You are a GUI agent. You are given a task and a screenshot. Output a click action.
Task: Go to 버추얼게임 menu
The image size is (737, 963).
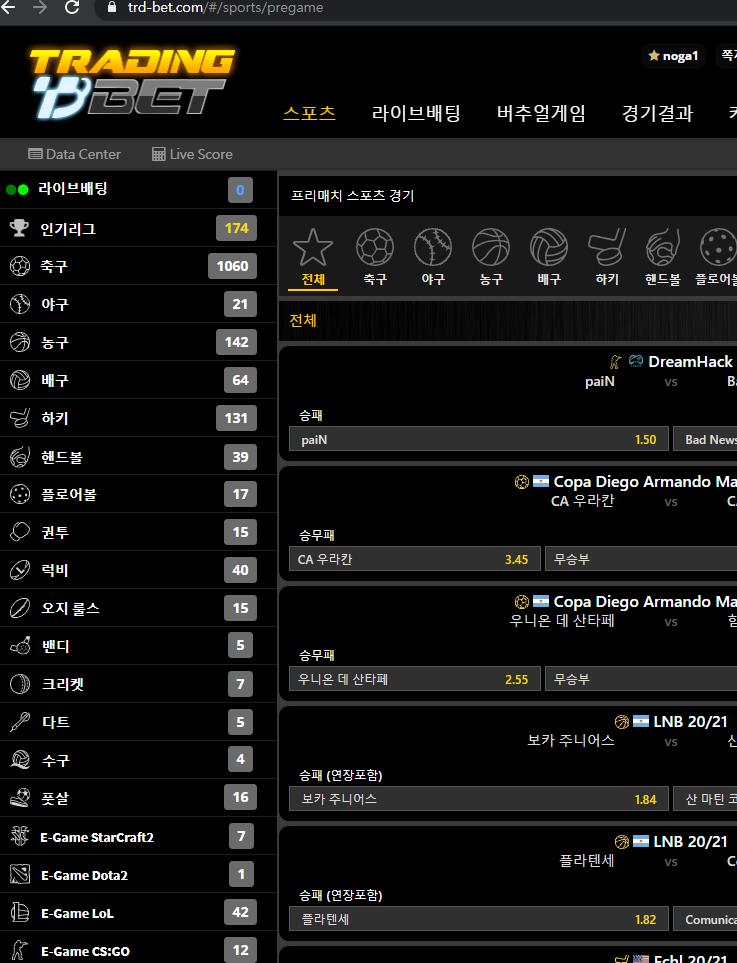click(x=541, y=113)
